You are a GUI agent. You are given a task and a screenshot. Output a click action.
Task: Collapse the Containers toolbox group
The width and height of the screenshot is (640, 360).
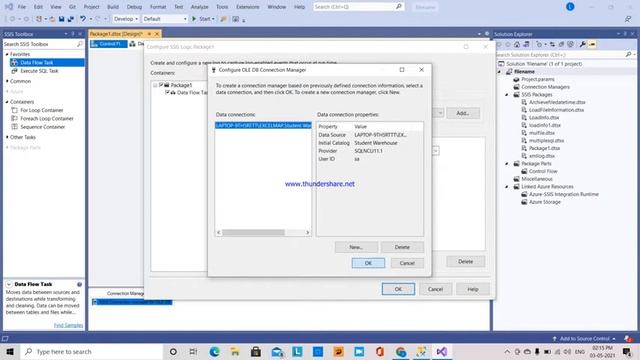pyautogui.click(x=7, y=102)
